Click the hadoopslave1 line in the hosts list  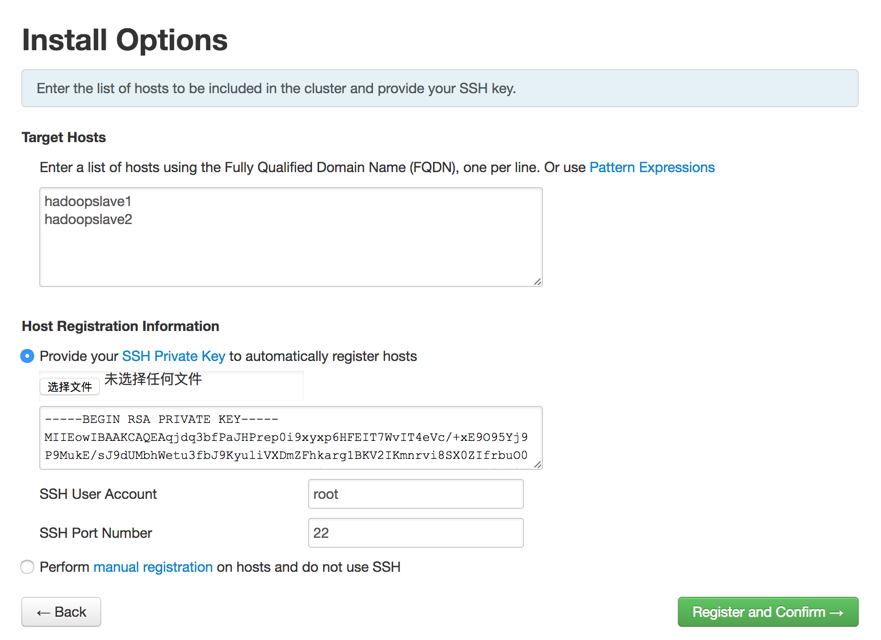pos(88,201)
